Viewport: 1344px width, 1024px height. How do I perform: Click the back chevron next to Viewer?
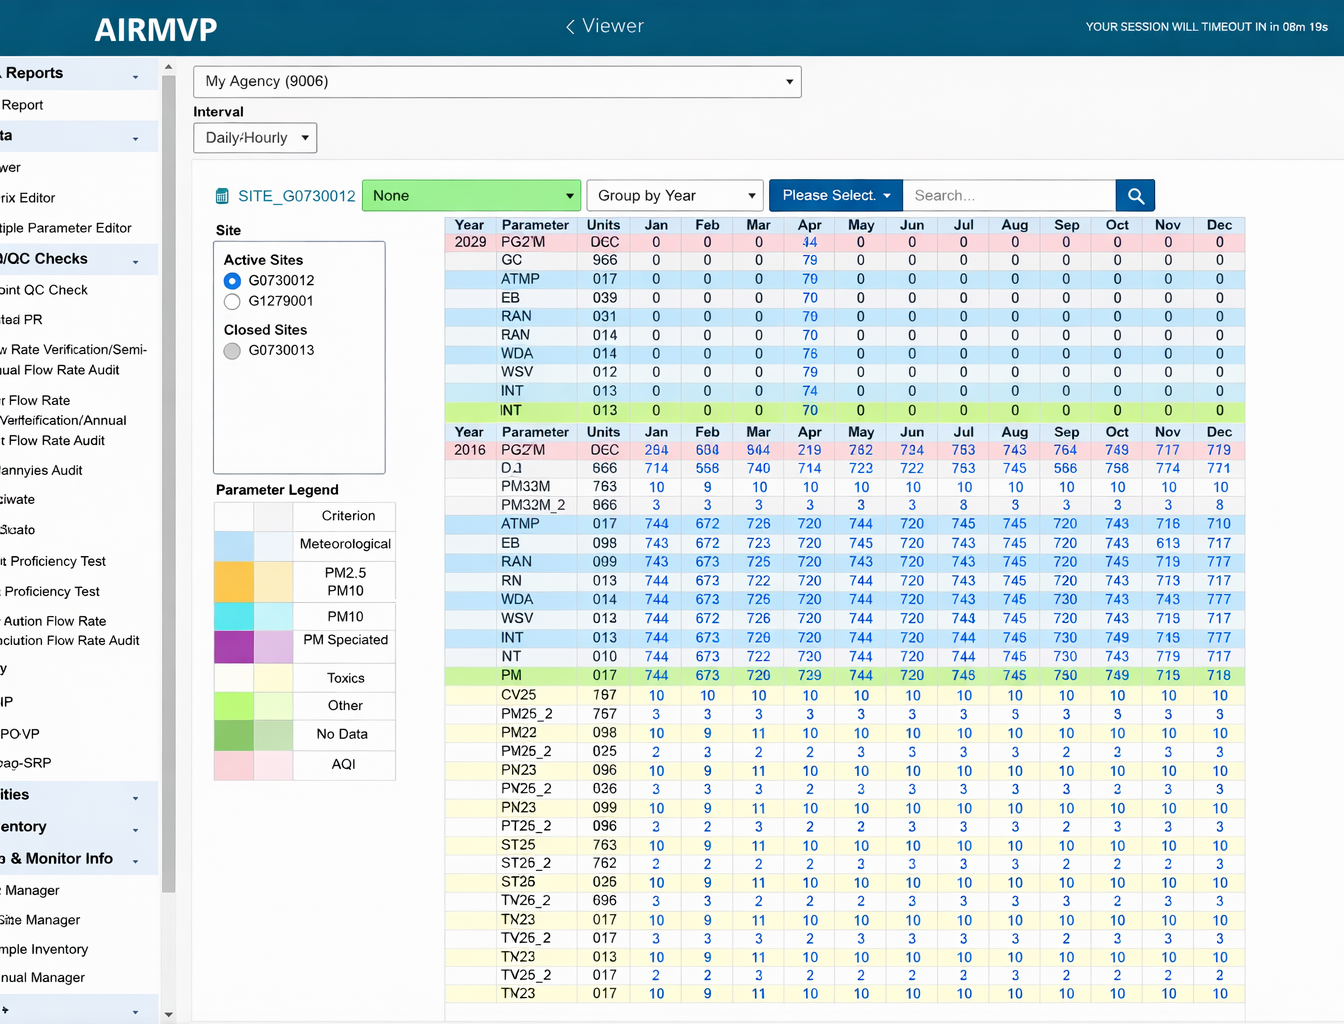click(568, 27)
